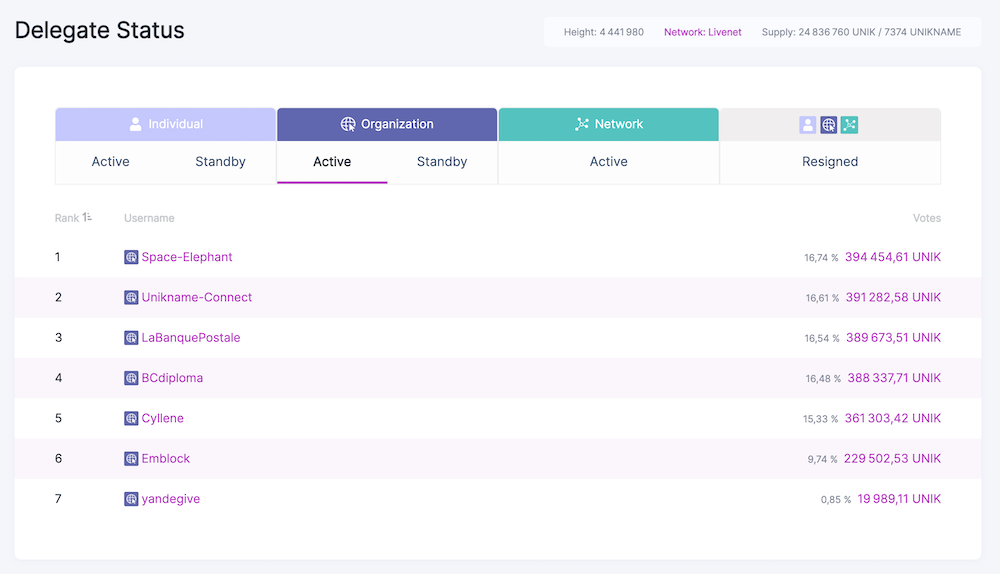Click the 0,85 % vote percentage
The width and height of the screenshot is (1000, 574).
coord(835,499)
